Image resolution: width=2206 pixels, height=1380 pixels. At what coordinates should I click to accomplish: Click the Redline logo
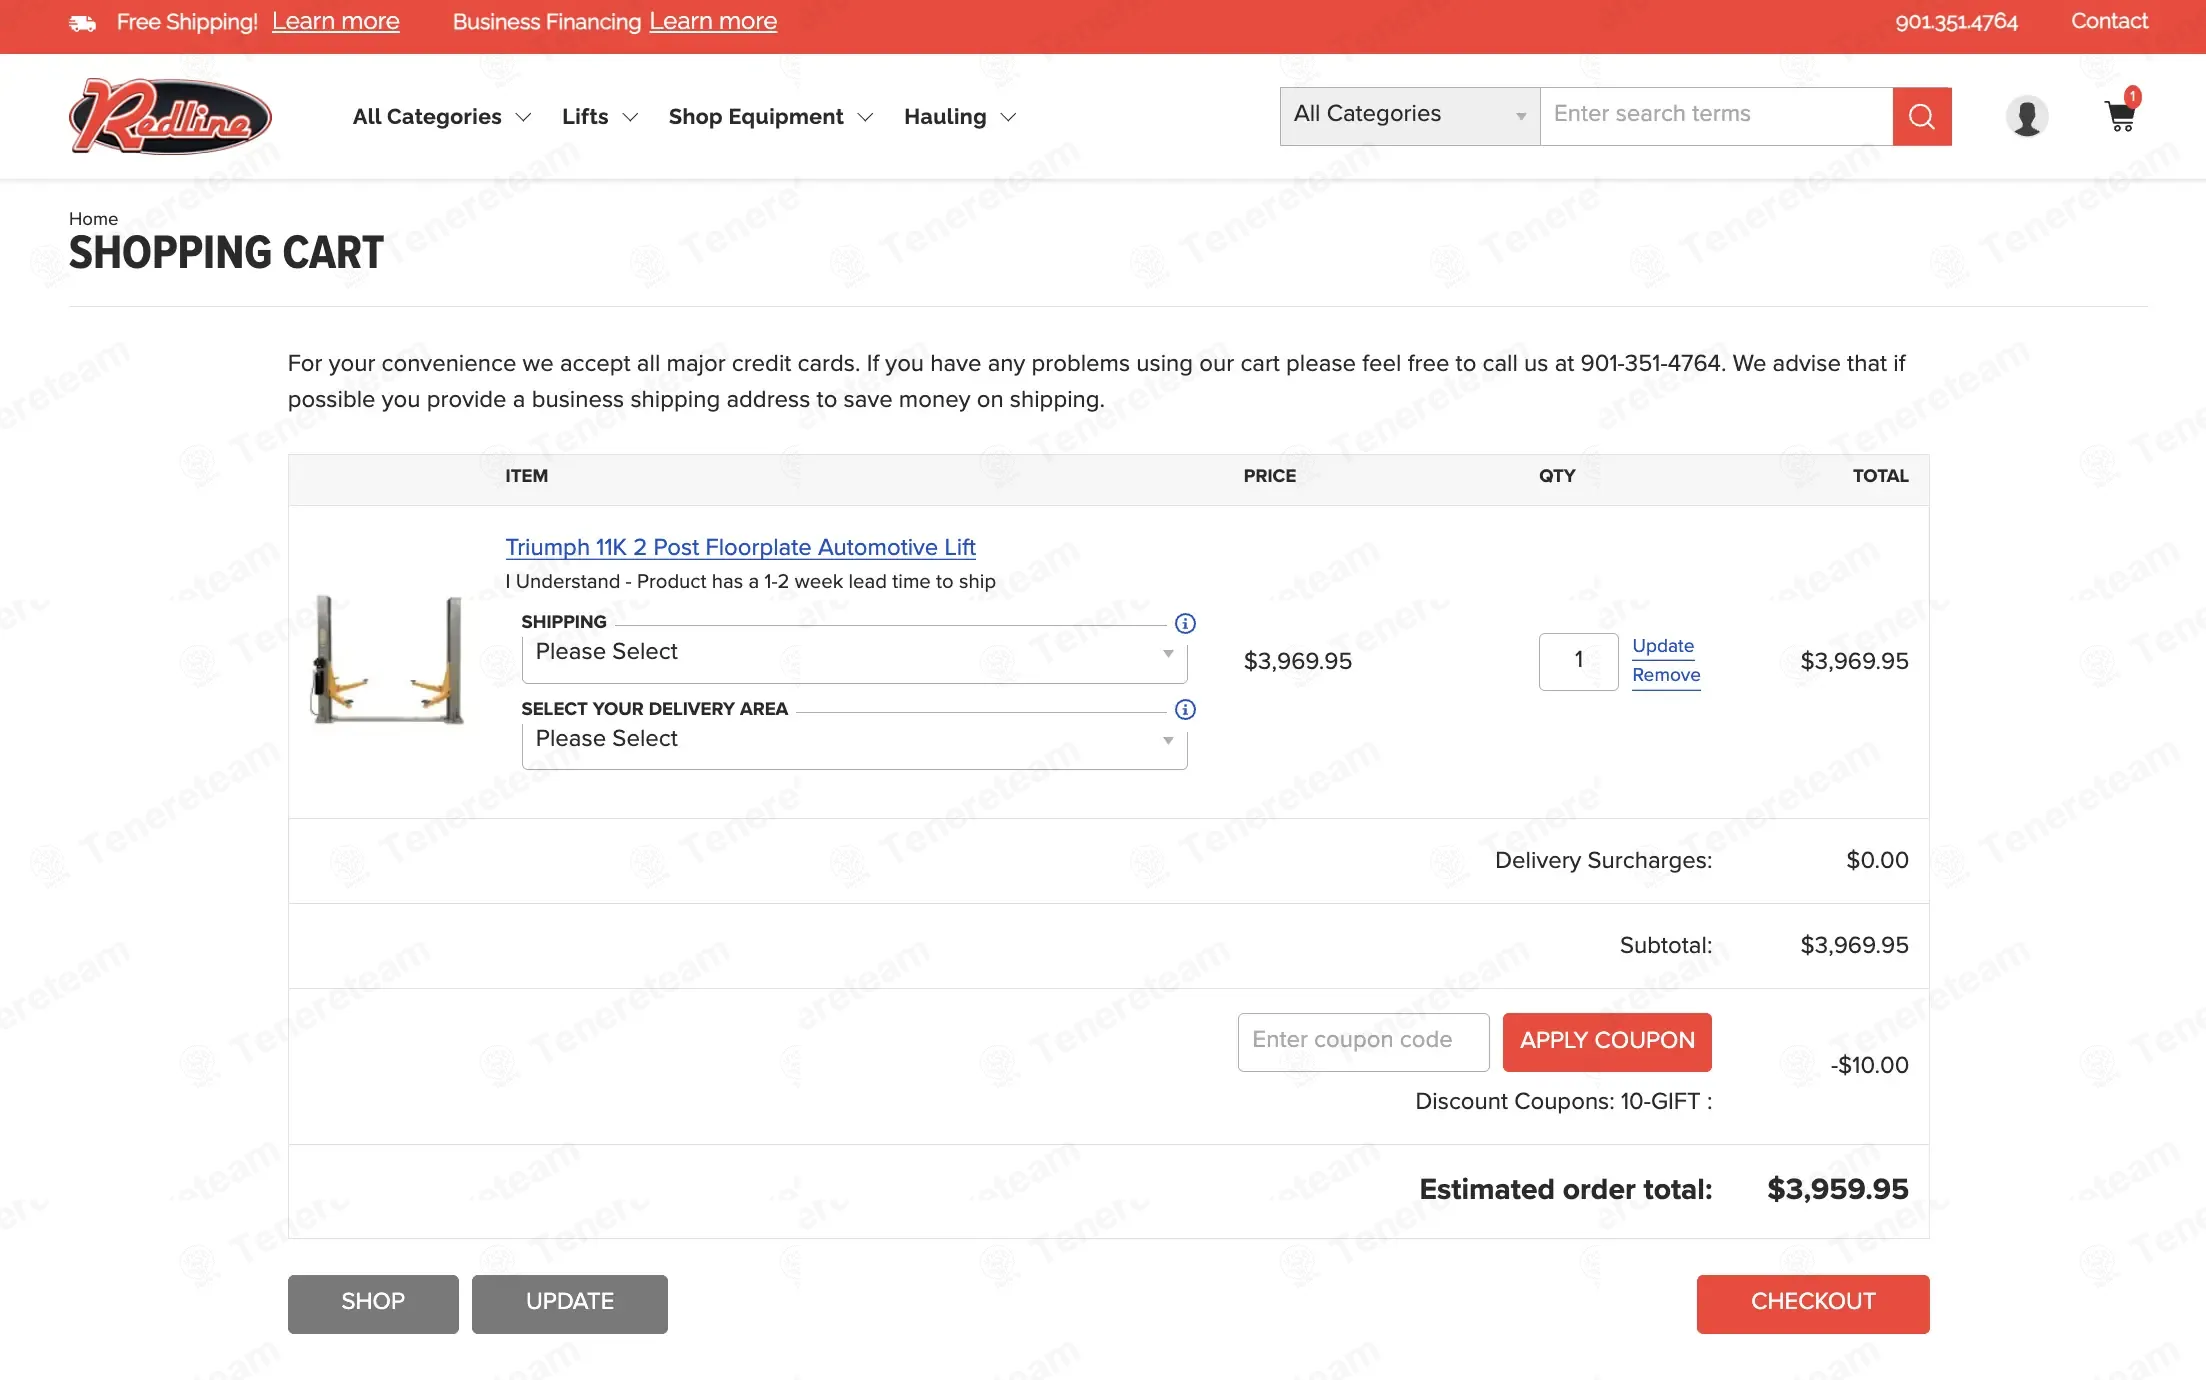(x=170, y=117)
